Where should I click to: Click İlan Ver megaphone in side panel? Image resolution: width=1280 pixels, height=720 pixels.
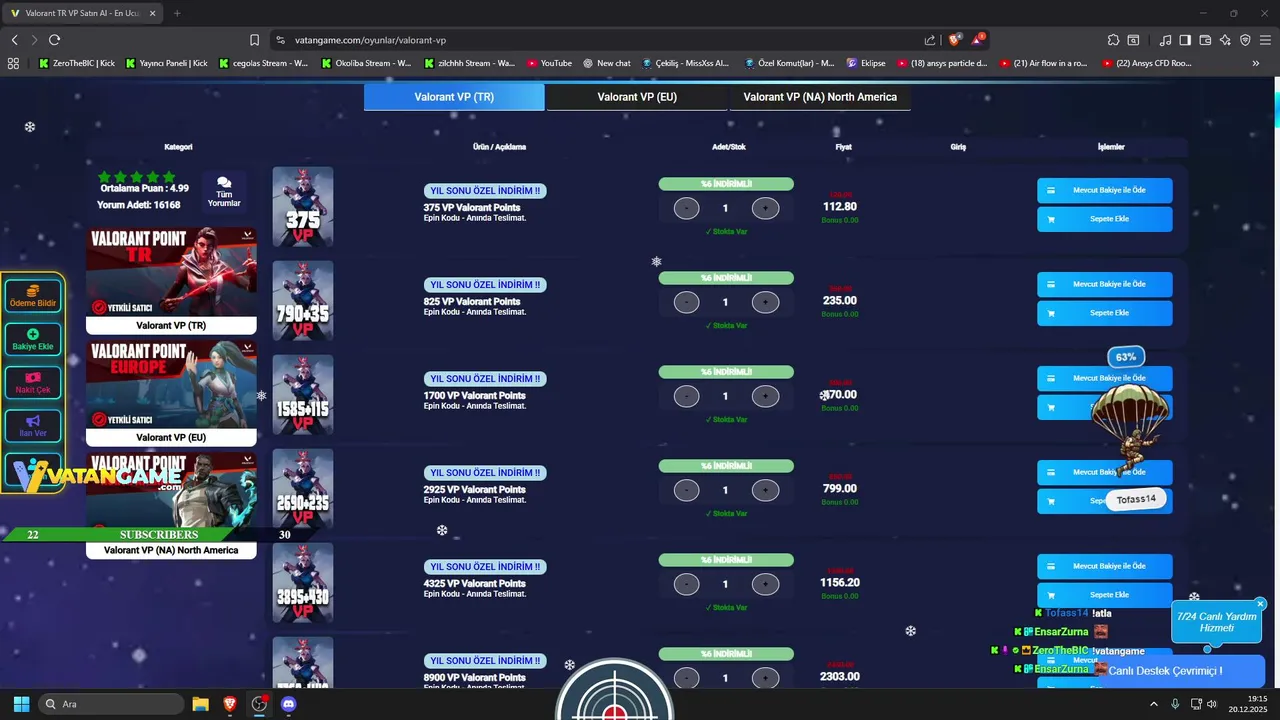33,426
